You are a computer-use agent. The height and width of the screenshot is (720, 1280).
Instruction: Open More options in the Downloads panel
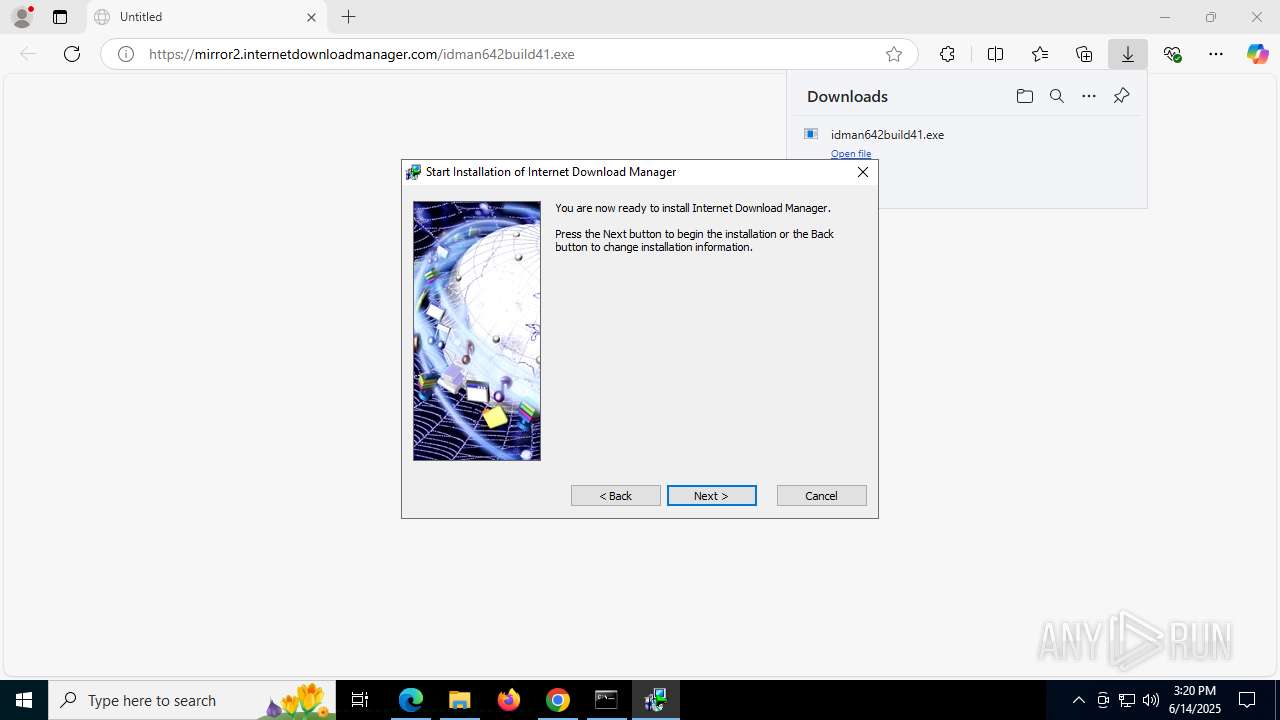(x=1089, y=96)
